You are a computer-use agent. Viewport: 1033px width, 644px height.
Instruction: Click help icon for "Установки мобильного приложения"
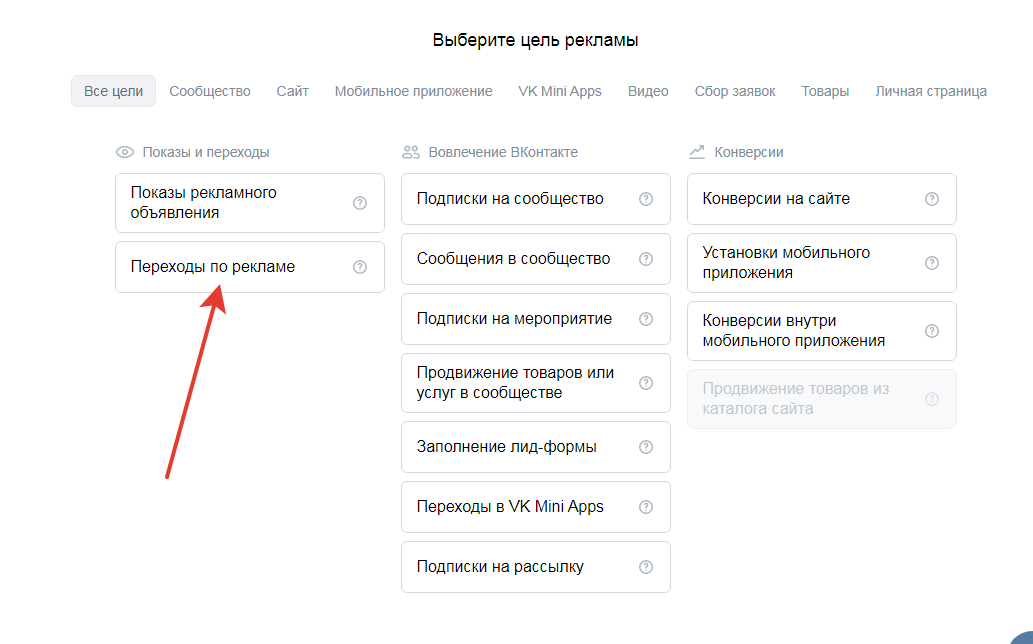click(x=932, y=262)
